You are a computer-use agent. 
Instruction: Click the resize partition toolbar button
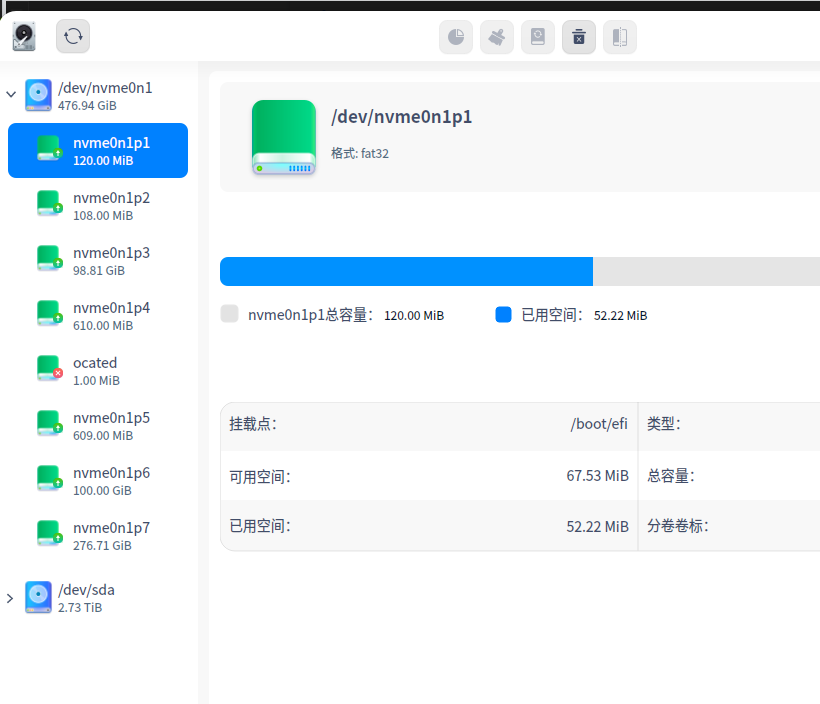click(x=620, y=37)
